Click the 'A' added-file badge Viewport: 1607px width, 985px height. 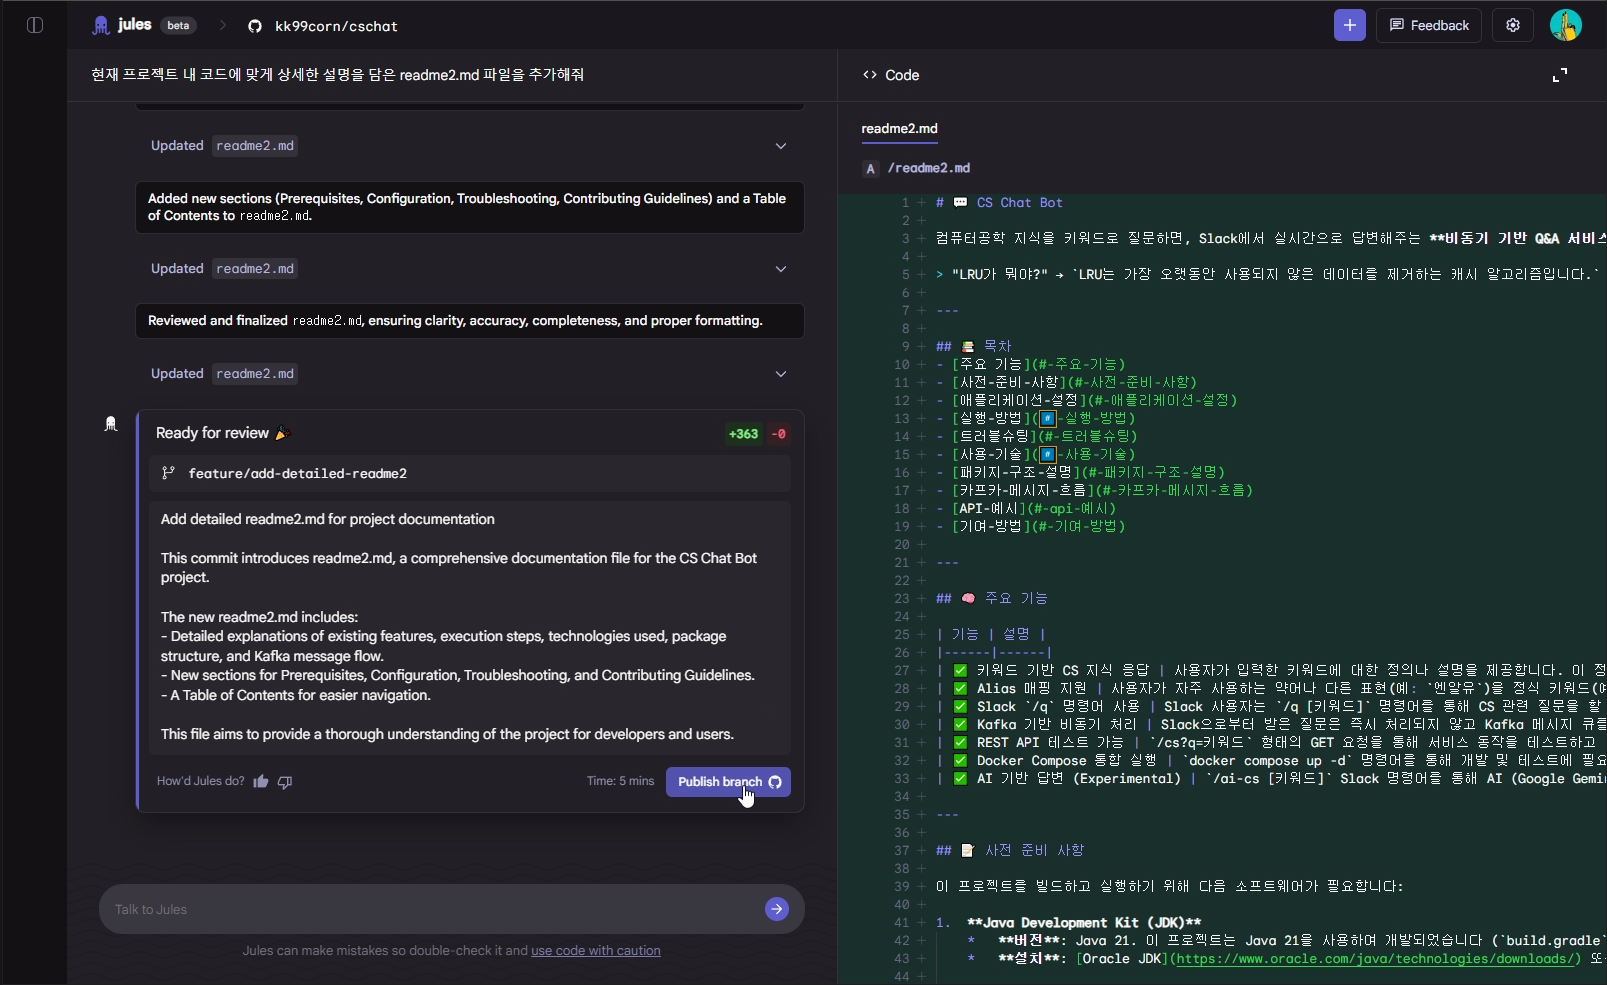871,168
